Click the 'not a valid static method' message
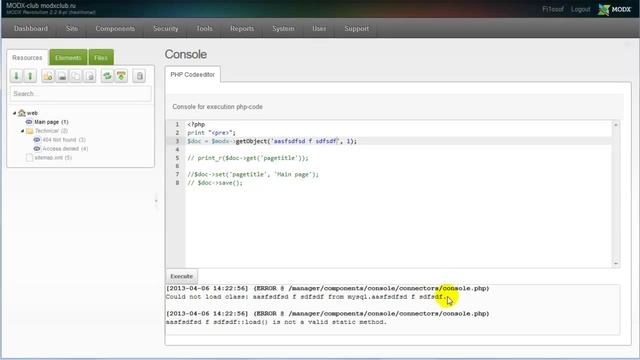The width and height of the screenshot is (640, 360). 276,322
